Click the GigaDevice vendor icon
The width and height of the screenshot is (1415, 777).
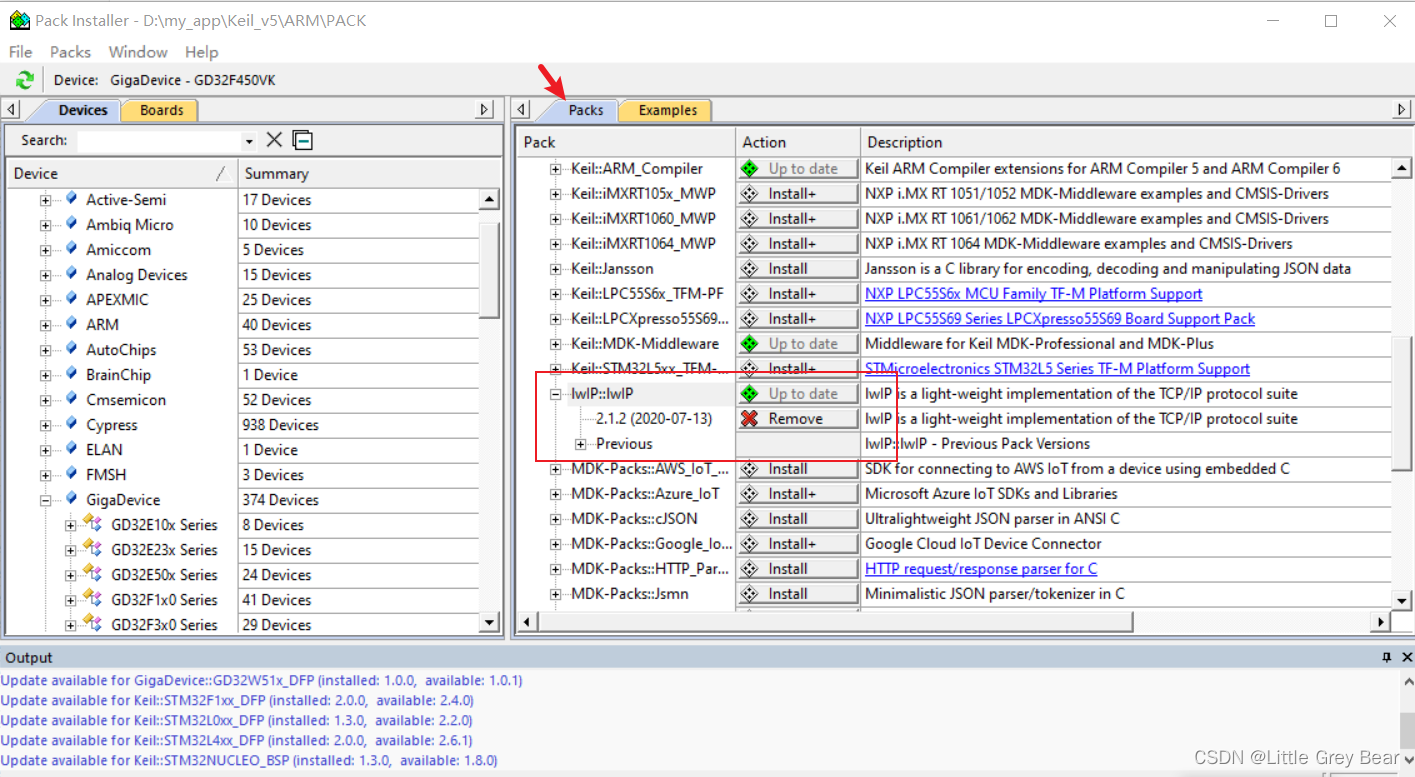(71, 499)
